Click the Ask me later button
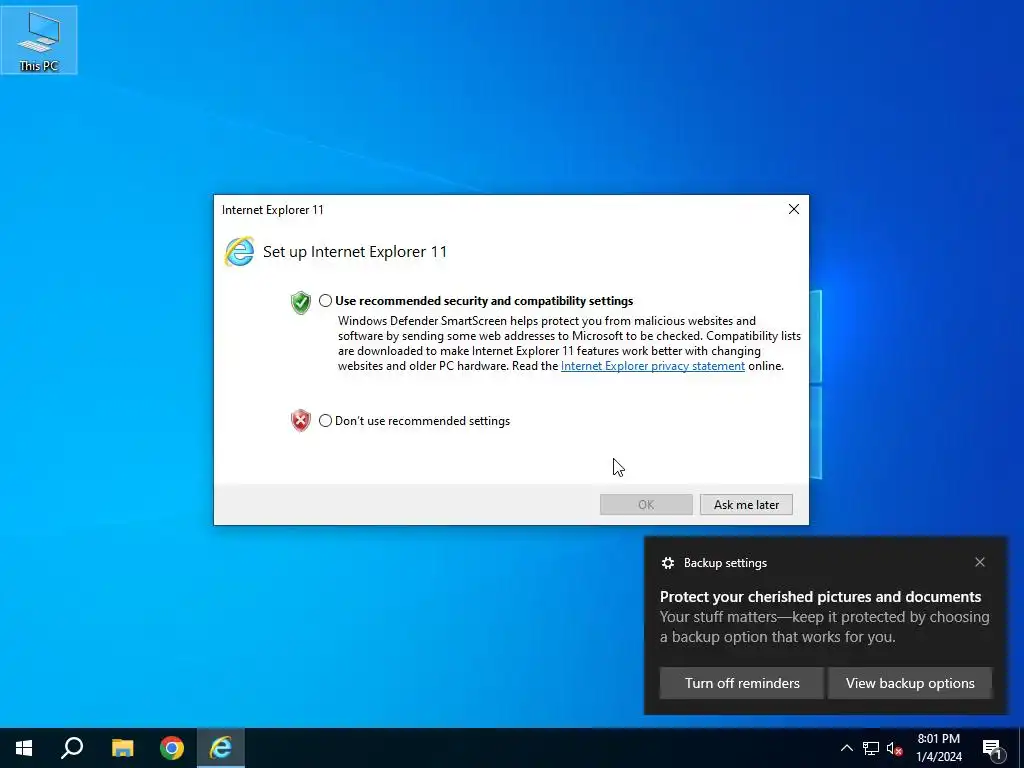 746,505
